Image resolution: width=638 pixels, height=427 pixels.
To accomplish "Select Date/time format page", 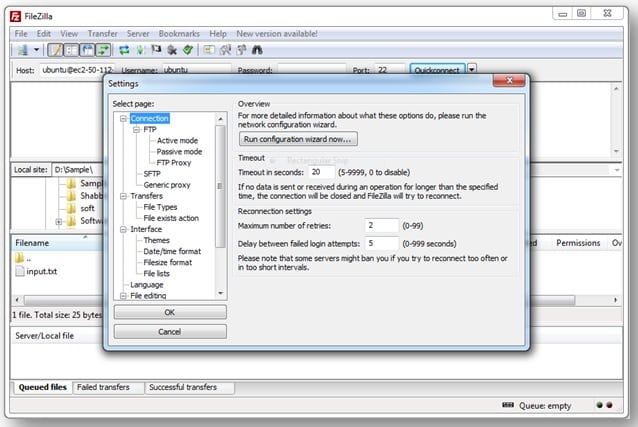I will [172, 251].
